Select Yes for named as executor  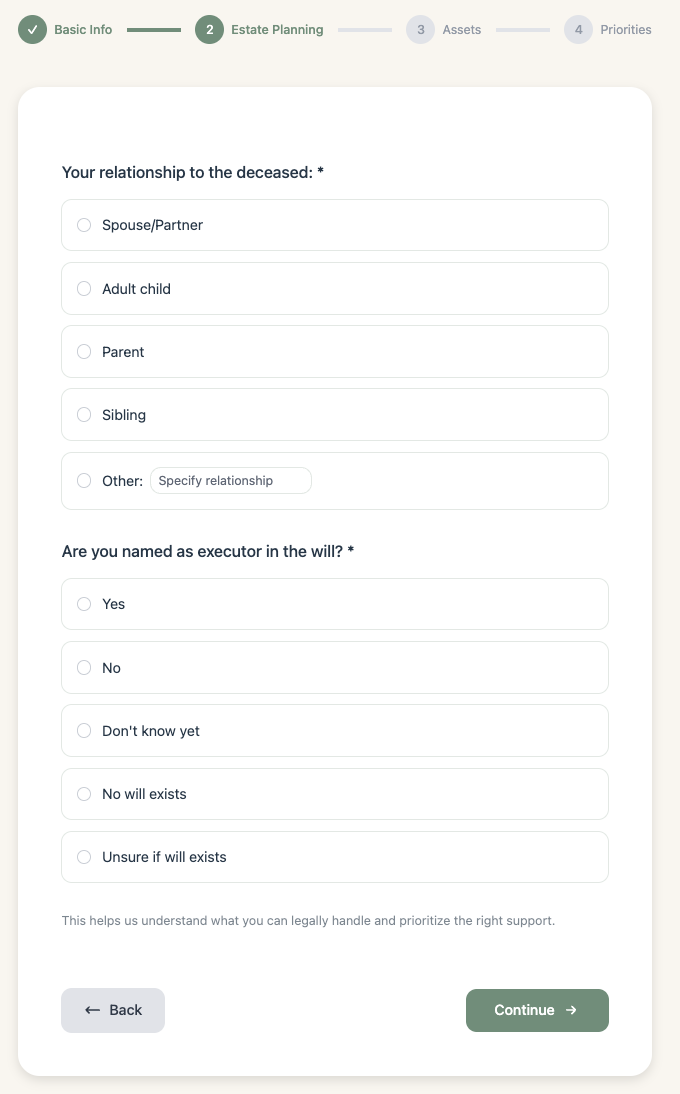[x=84, y=604]
